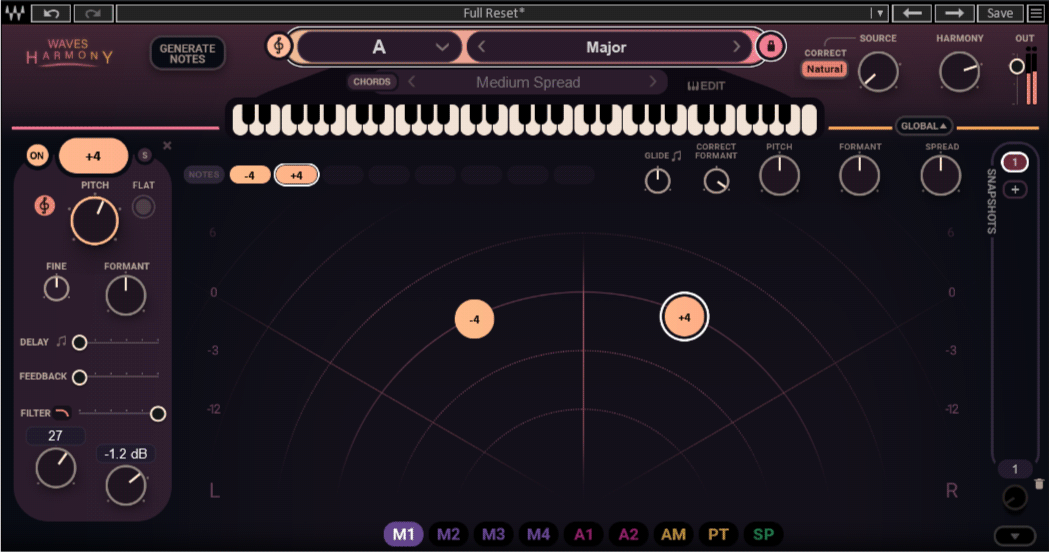Click the global SPREAD knob
This screenshot has height=552, width=1049.
(x=941, y=175)
